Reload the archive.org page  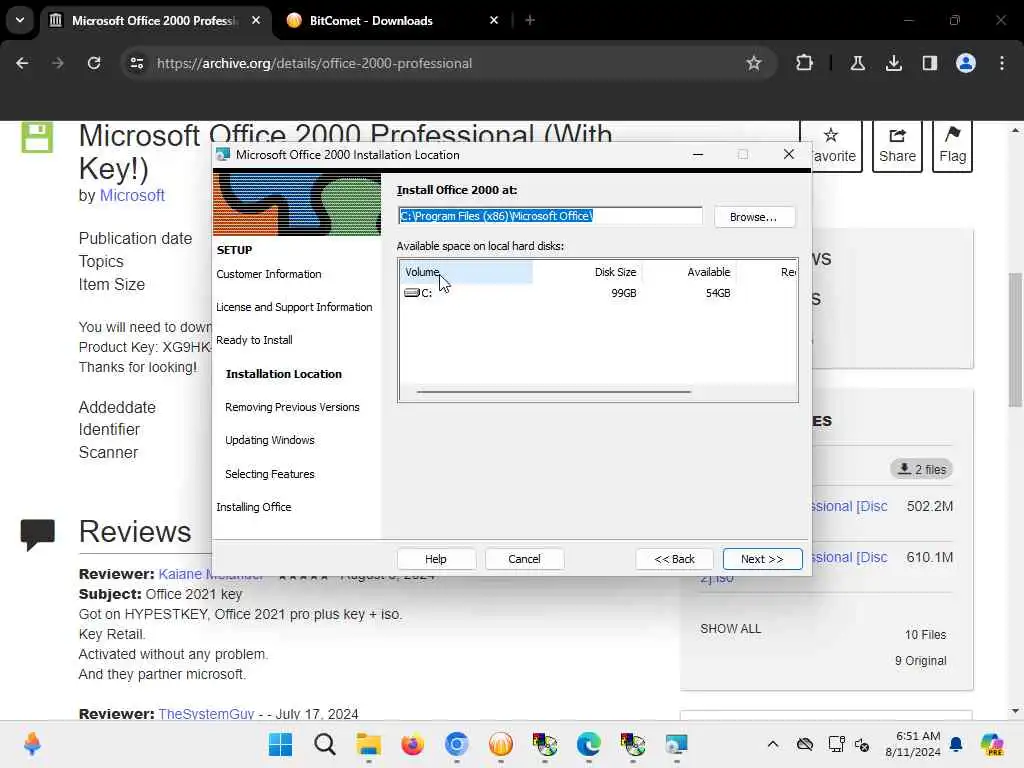pyautogui.click(x=94, y=63)
